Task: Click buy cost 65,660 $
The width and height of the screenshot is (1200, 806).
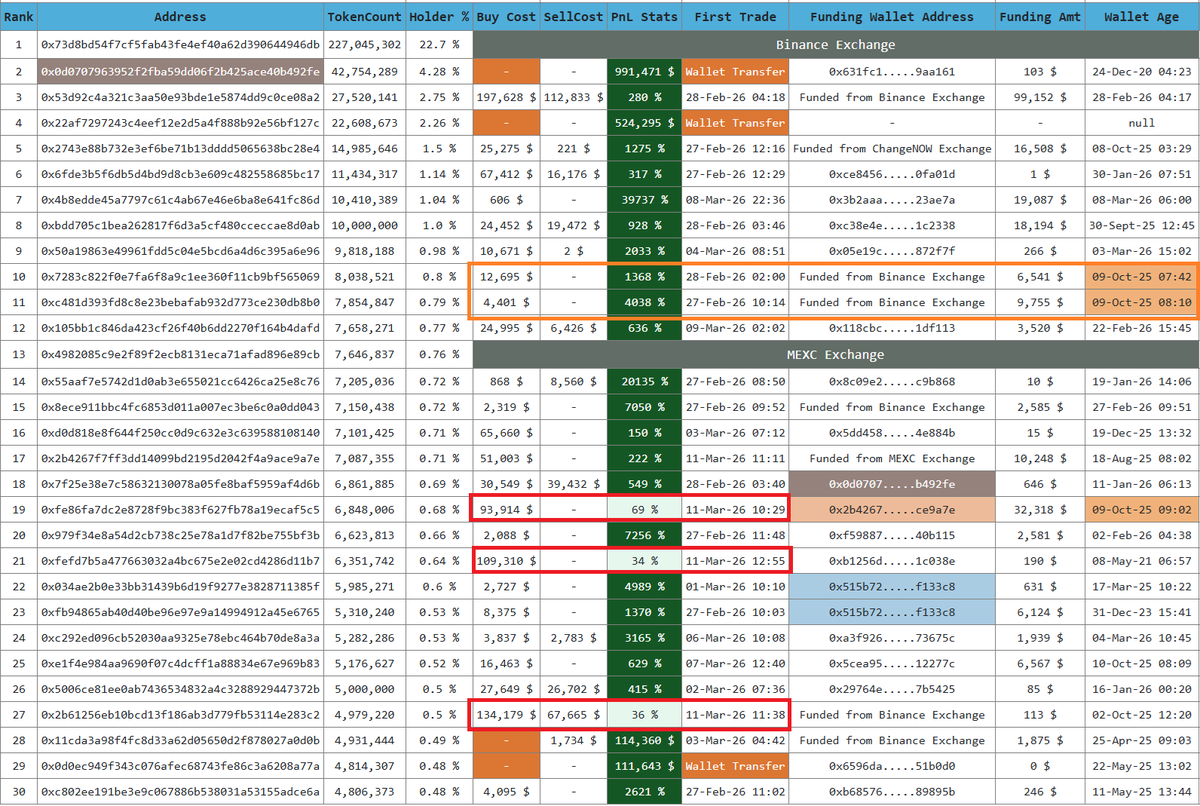Action: click(x=506, y=433)
